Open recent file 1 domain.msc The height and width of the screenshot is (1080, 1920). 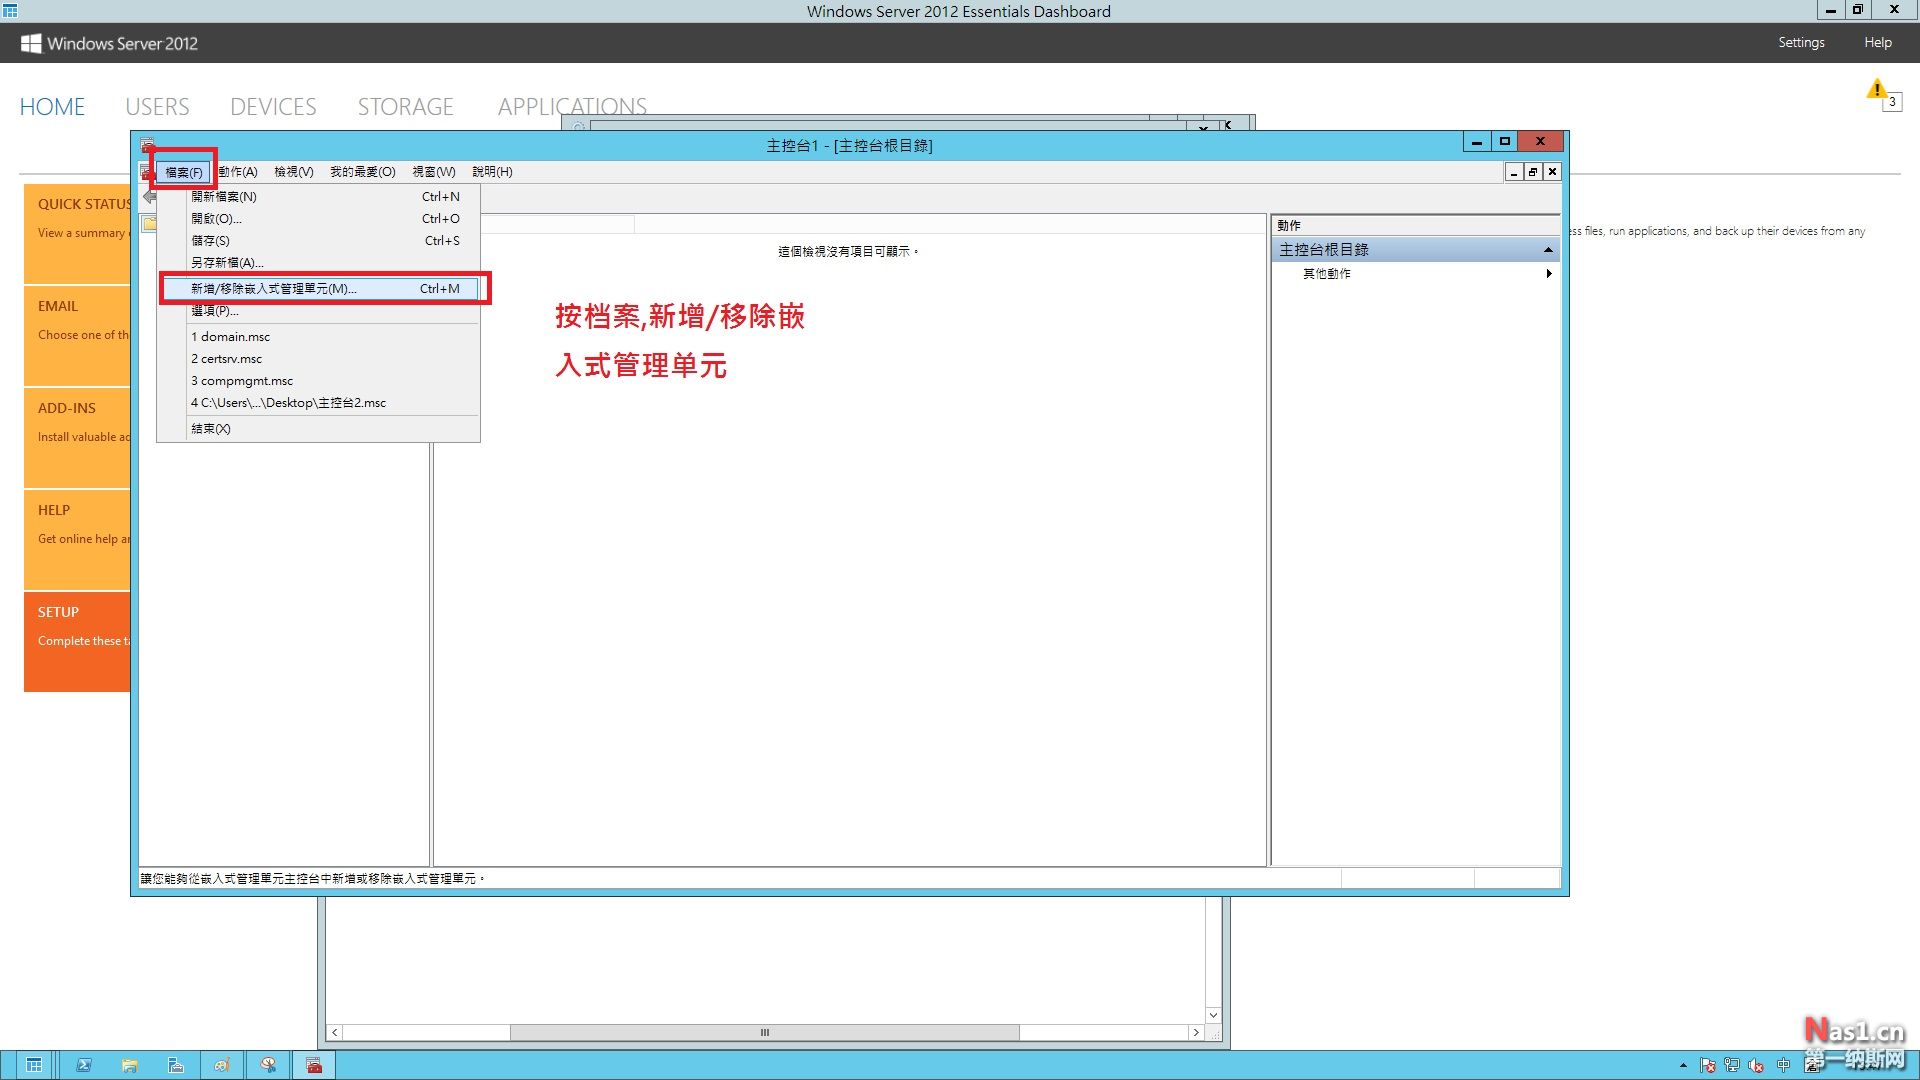tap(319, 337)
